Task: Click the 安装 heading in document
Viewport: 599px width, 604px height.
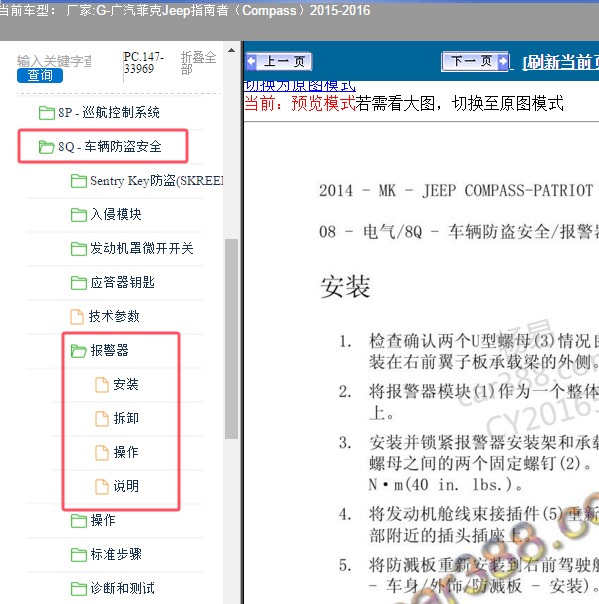Action: tap(346, 287)
